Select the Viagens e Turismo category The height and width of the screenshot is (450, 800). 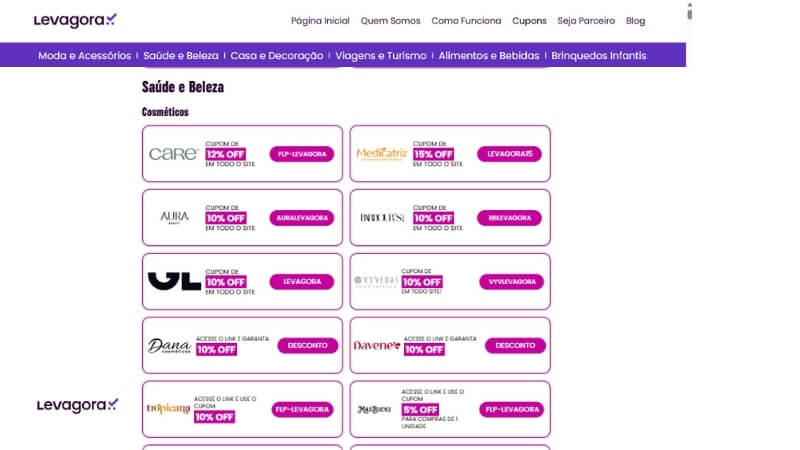[x=381, y=56]
